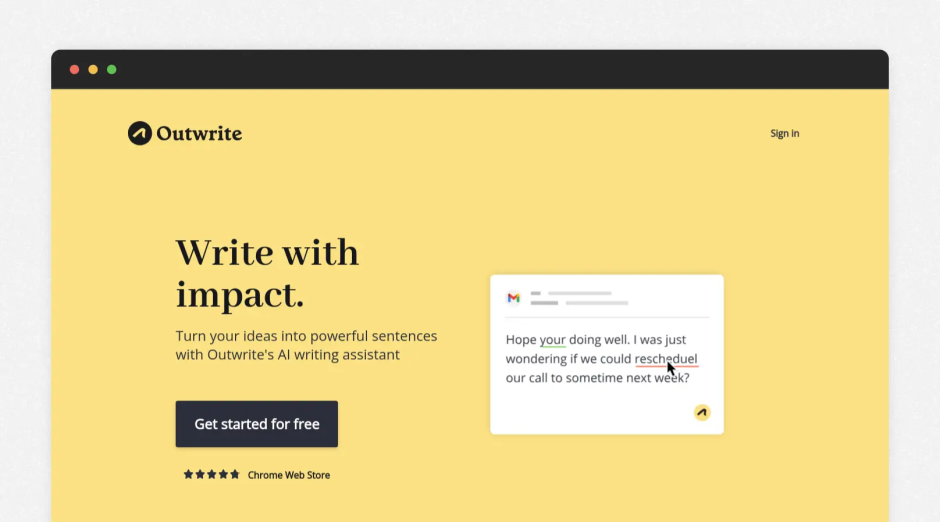
Task: Click the yellow minimize dot
Action: [93, 70]
